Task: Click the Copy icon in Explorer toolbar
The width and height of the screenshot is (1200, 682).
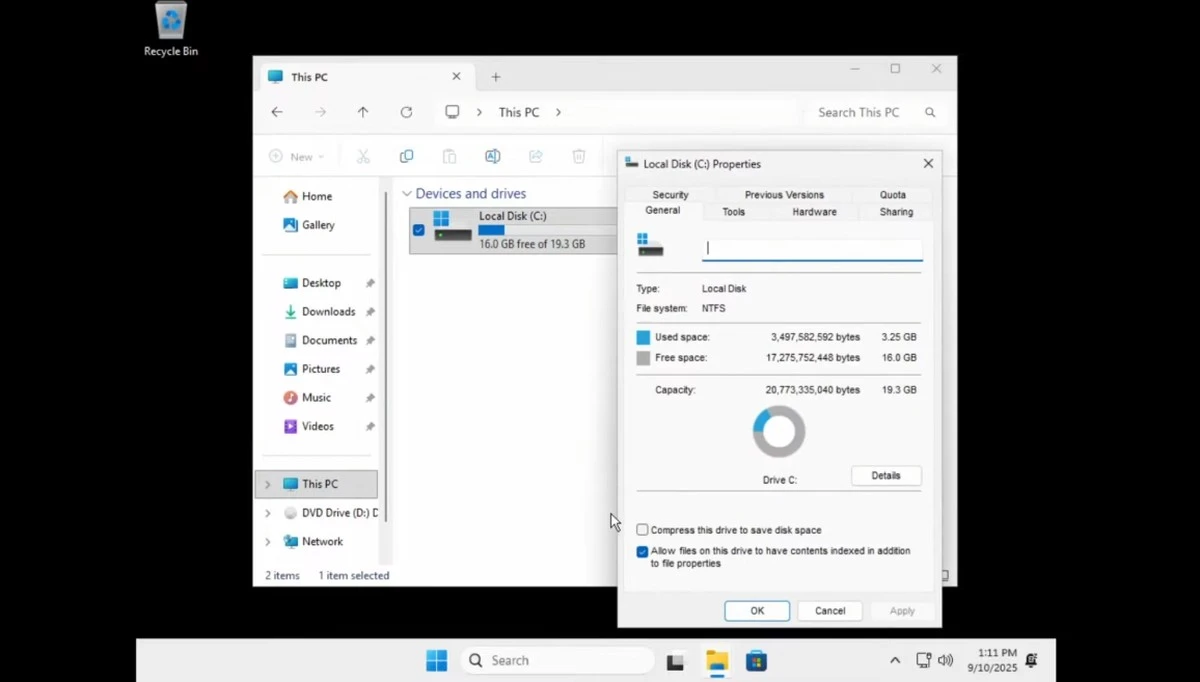Action: (x=406, y=156)
